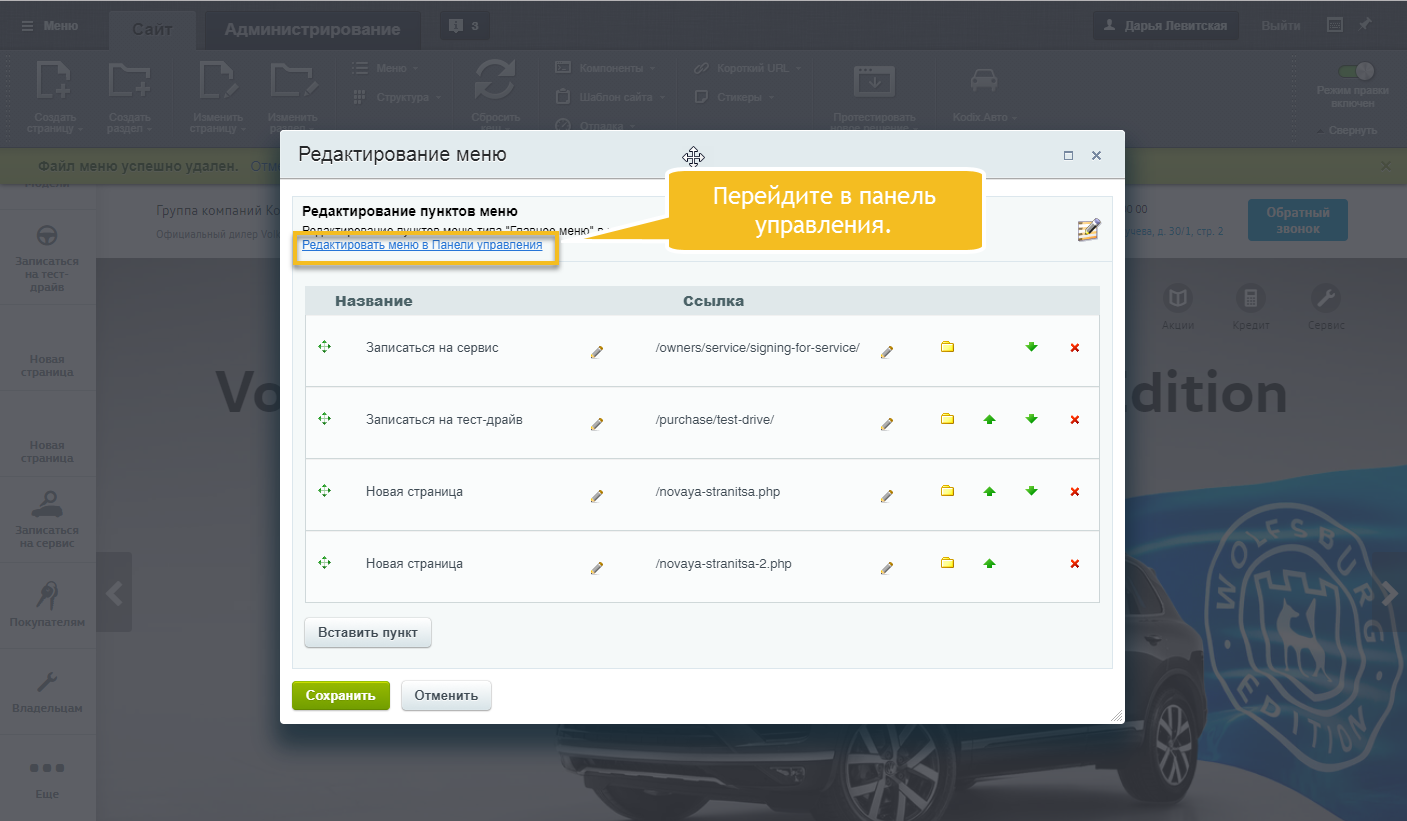Viewport: 1407px width, 821px height.
Task: Save menu with Сохранить button
Action: coord(340,696)
